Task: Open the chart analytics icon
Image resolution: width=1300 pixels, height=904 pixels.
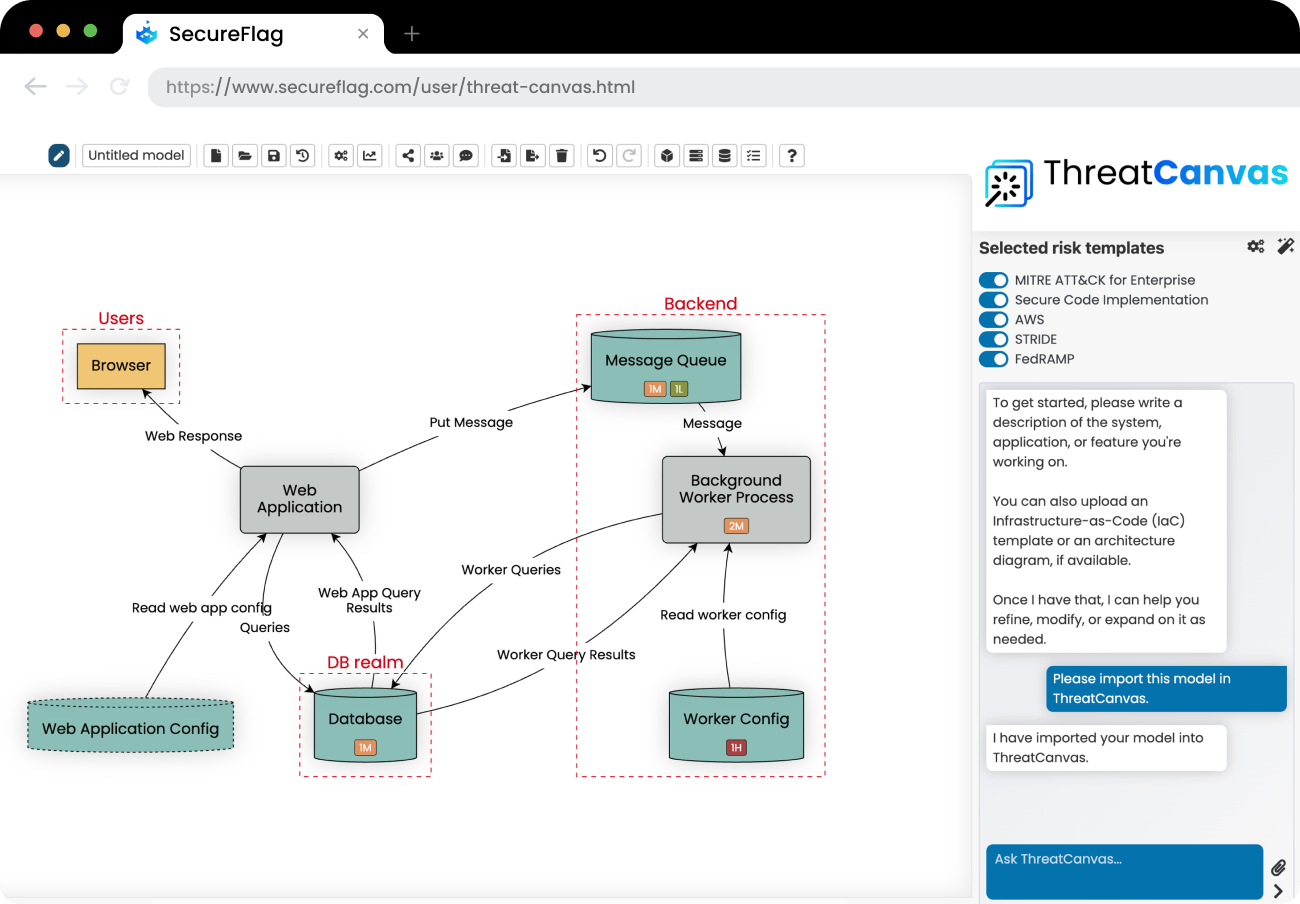Action: (x=370, y=155)
